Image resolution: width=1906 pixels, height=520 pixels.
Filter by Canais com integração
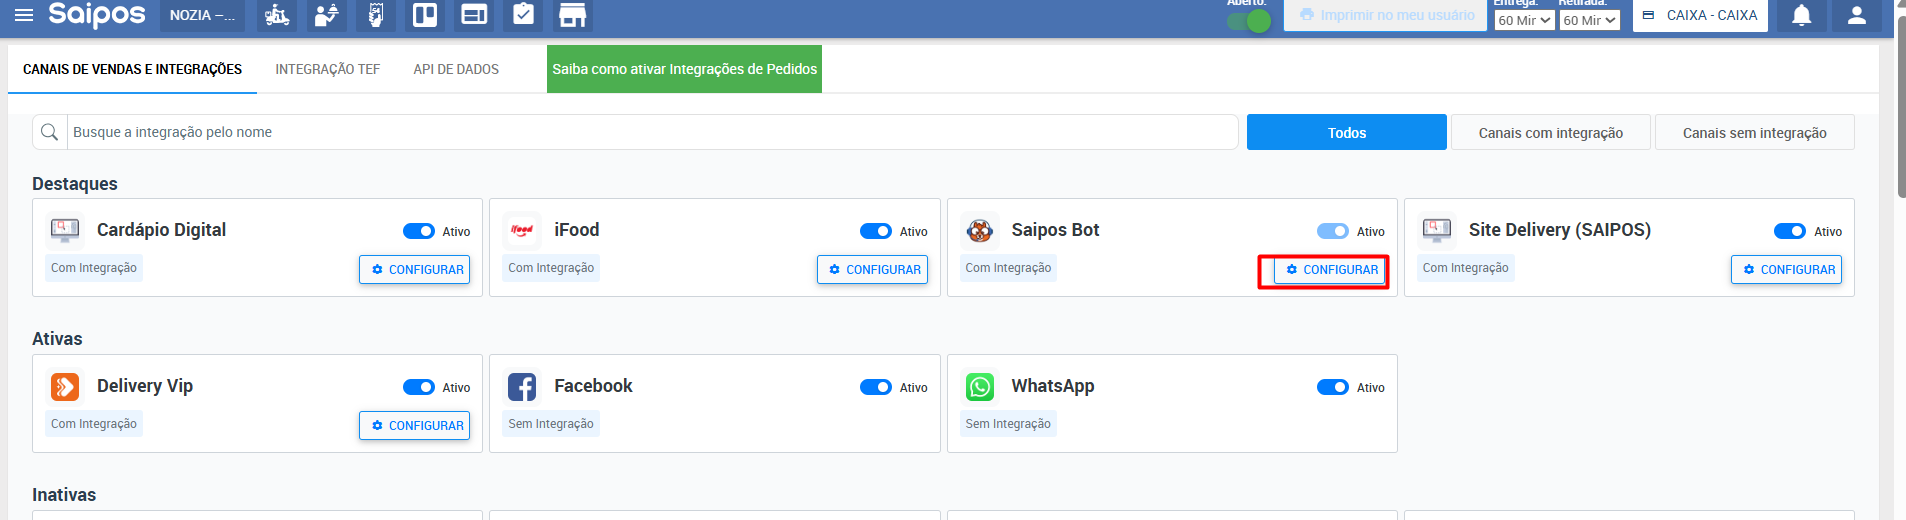[1551, 132]
